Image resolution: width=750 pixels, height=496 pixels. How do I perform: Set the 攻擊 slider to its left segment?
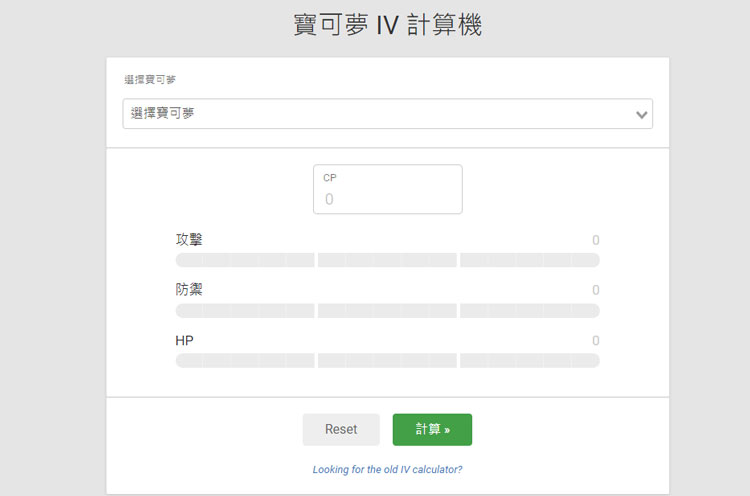click(245, 260)
